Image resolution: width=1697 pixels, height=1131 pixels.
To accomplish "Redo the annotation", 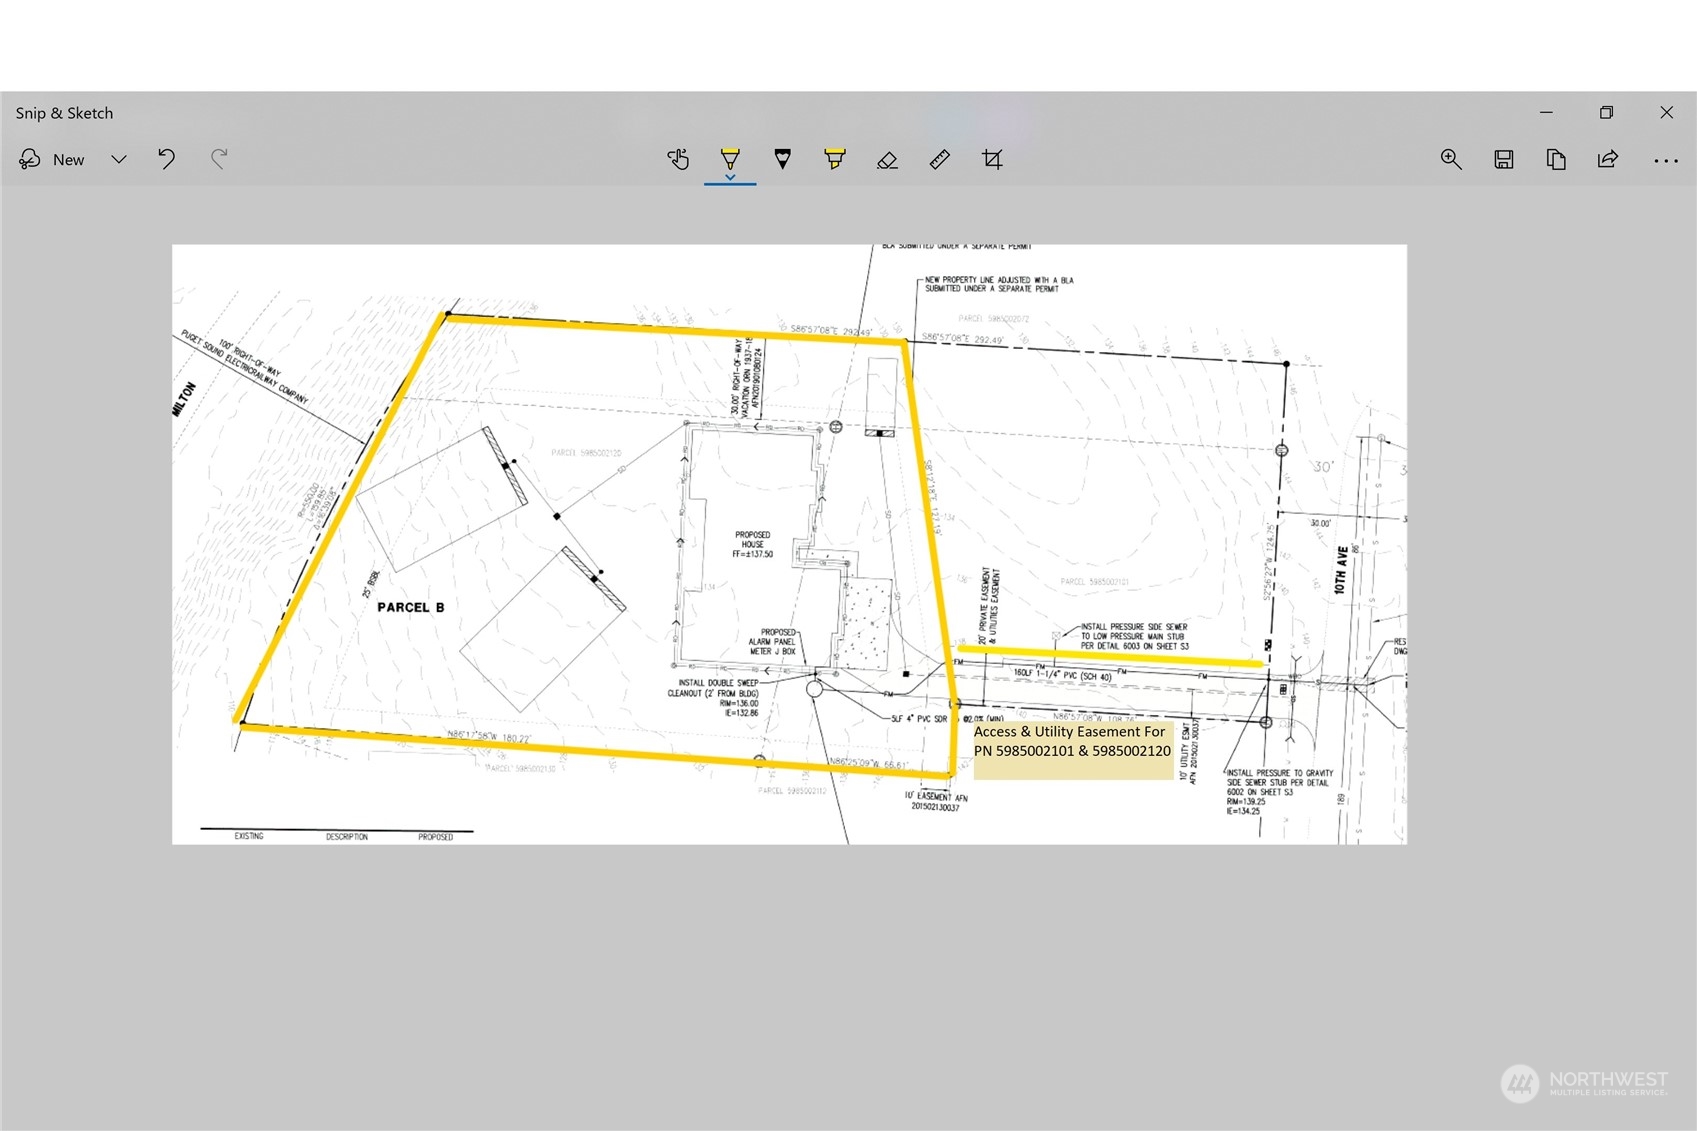I will point(219,159).
